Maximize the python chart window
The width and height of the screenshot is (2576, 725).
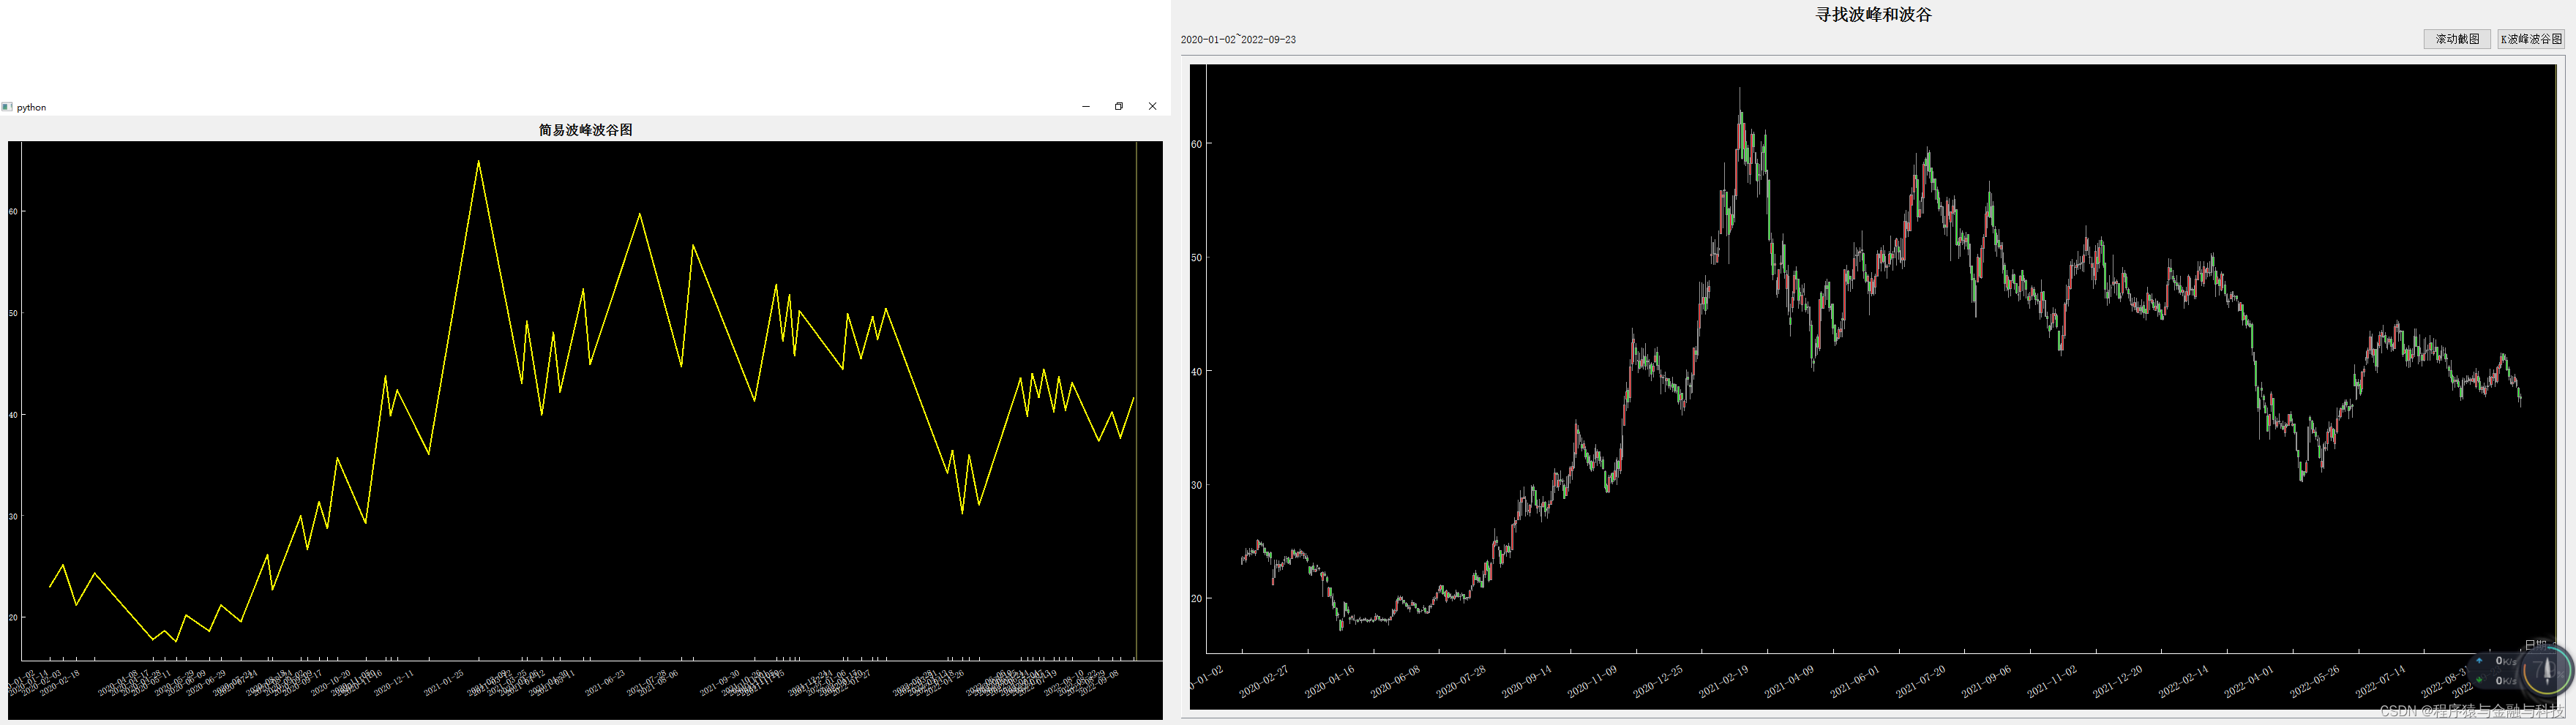click(x=1119, y=106)
